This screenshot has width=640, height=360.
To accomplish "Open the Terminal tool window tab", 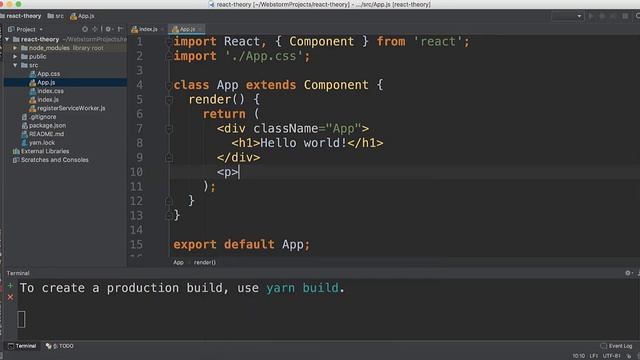I will click(22, 346).
